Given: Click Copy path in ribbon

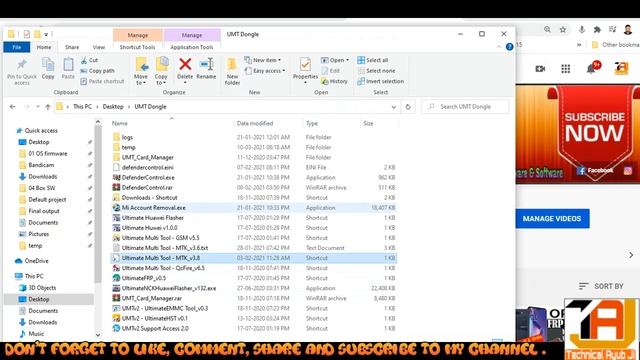Looking at the screenshot, I should pos(97,71).
